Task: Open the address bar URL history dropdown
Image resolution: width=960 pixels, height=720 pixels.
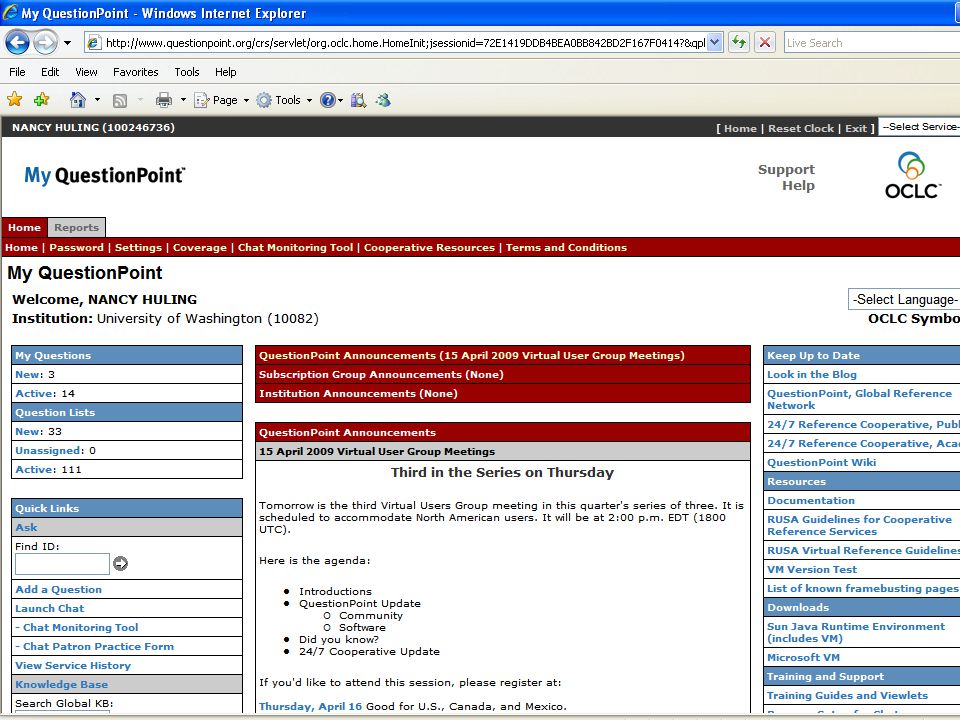Action: pyautogui.click(x=714, y=42)
